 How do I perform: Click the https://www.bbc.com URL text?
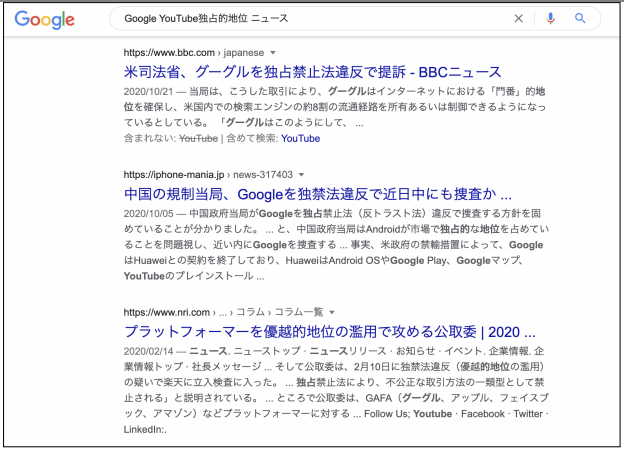pyautogui.click(x=169, y=53)
